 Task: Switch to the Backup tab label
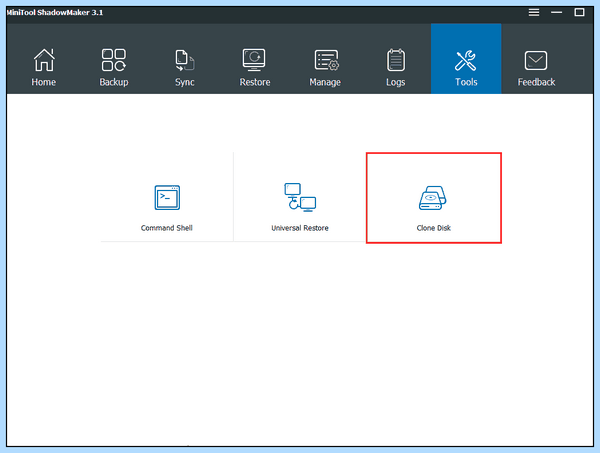click(x=114, y=82)
